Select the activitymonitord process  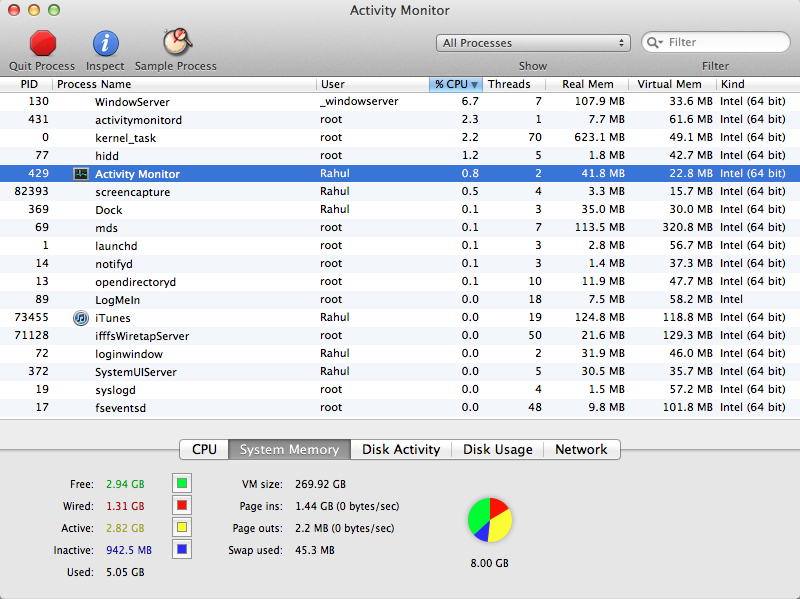click(x=400, y=119)
